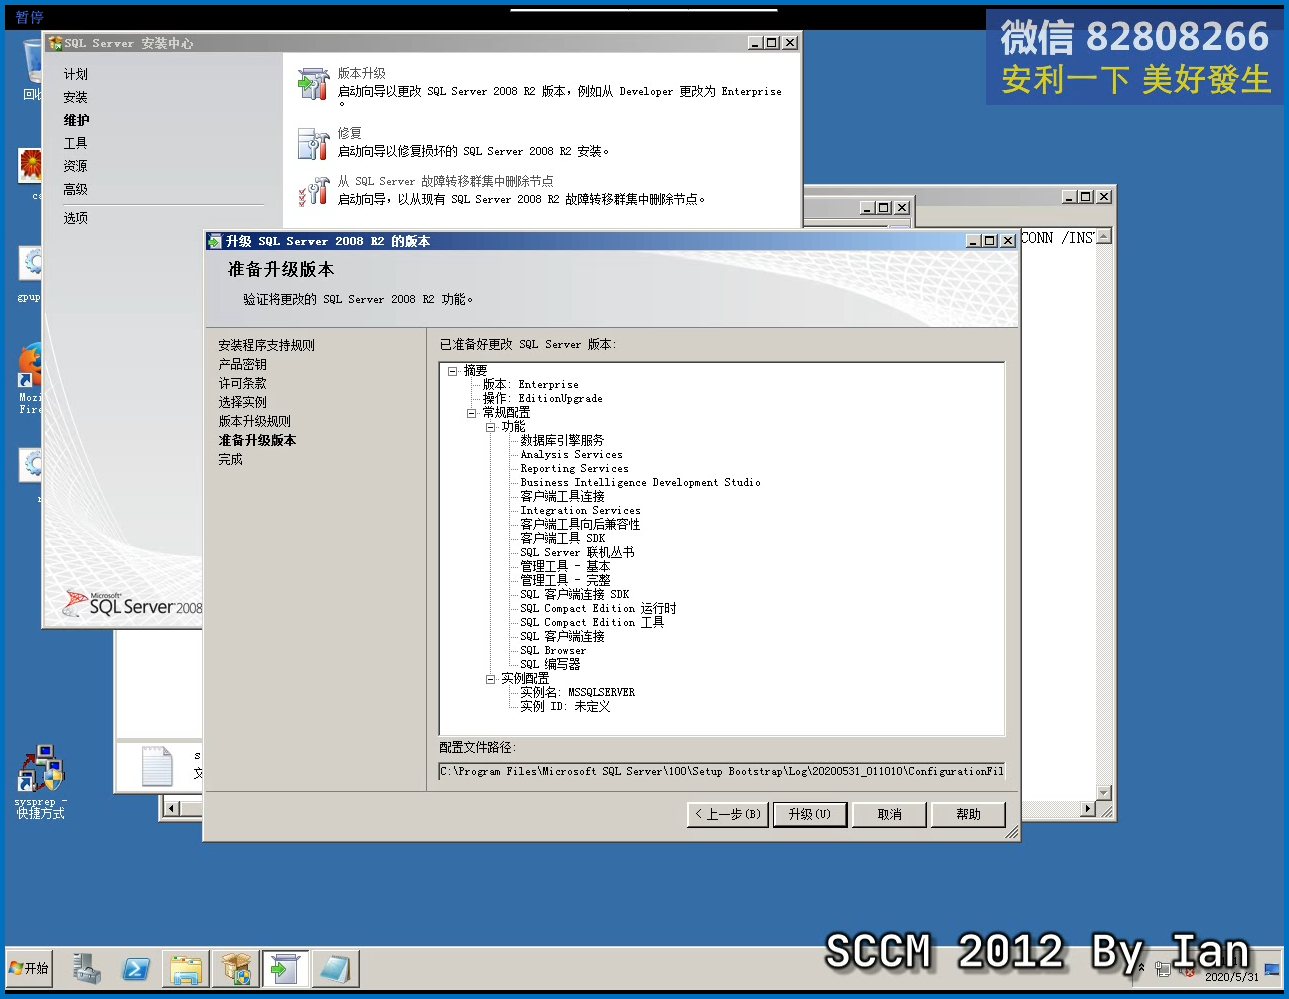
Task: Click the 开始 Start button
Action: [29, 968]
